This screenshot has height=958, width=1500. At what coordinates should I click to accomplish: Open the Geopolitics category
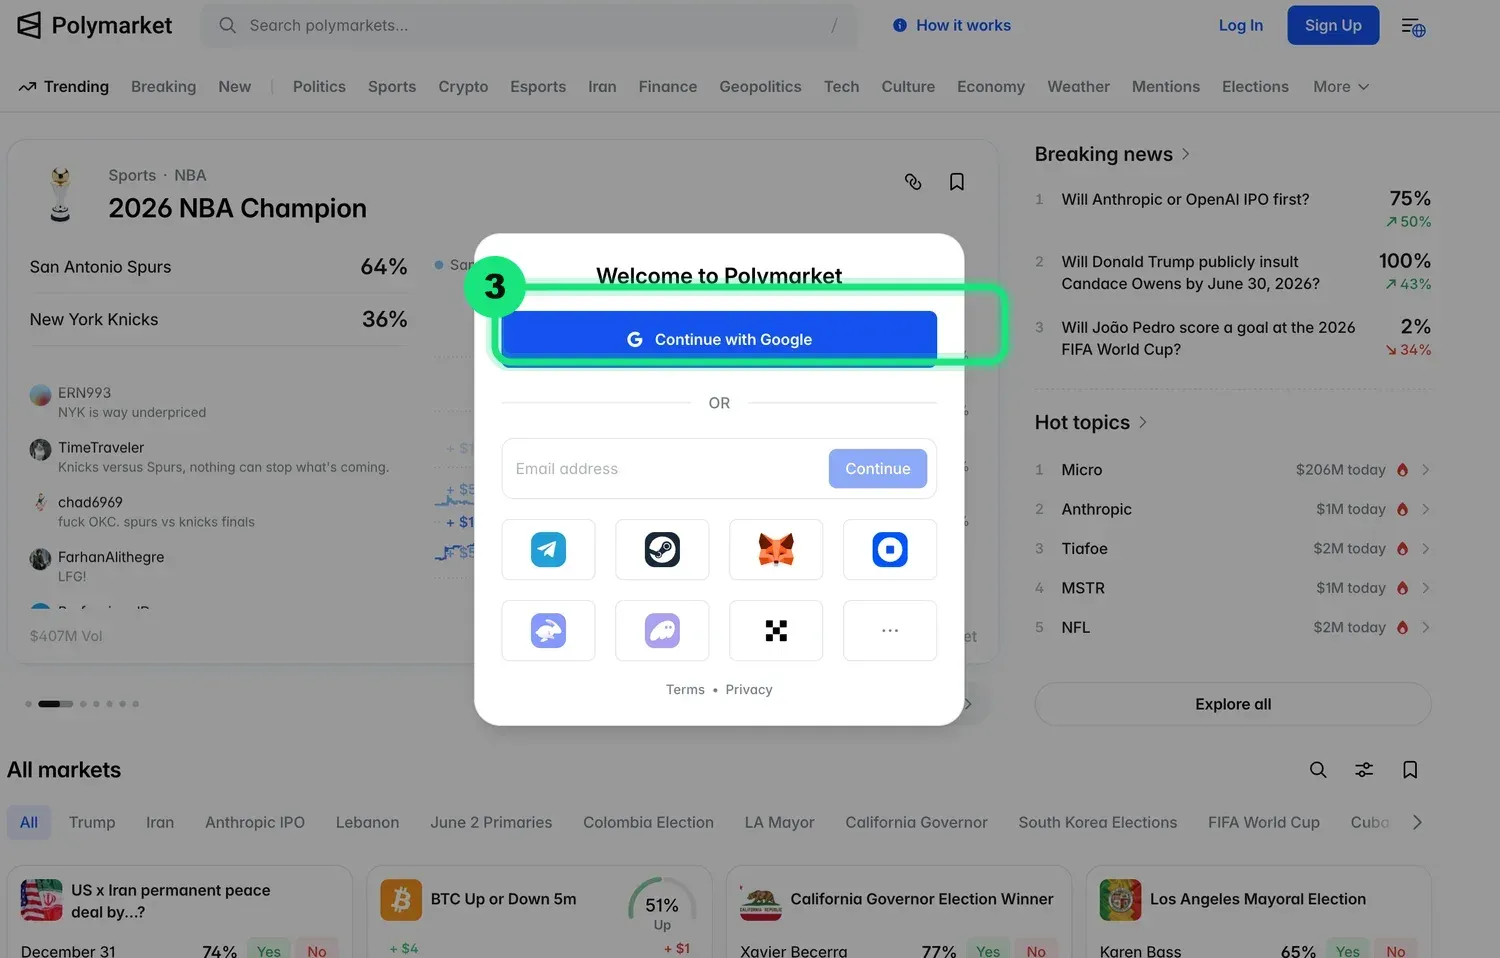760,87
